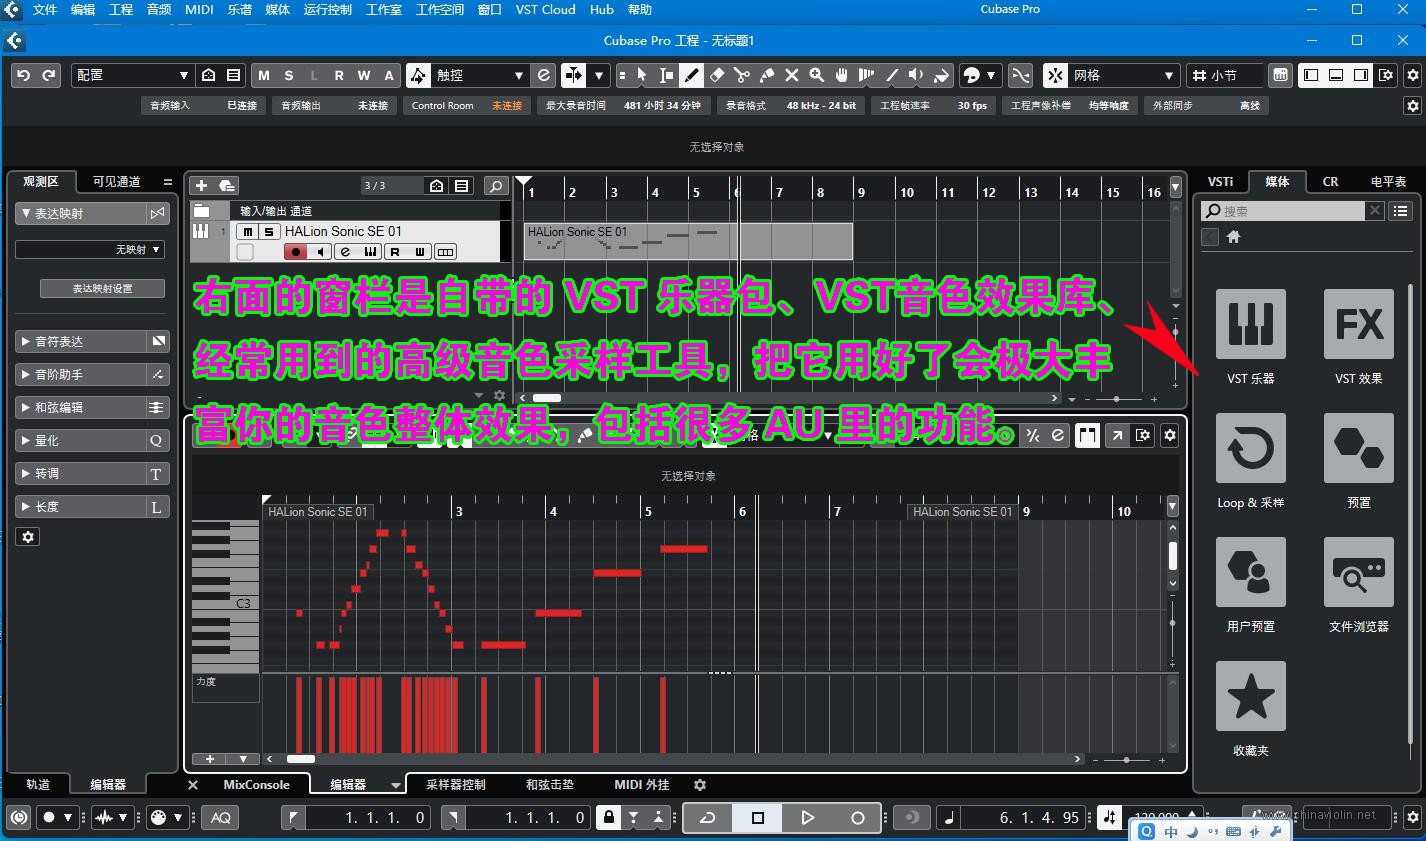Toggle write automation W on HALion track

(420, 252)
